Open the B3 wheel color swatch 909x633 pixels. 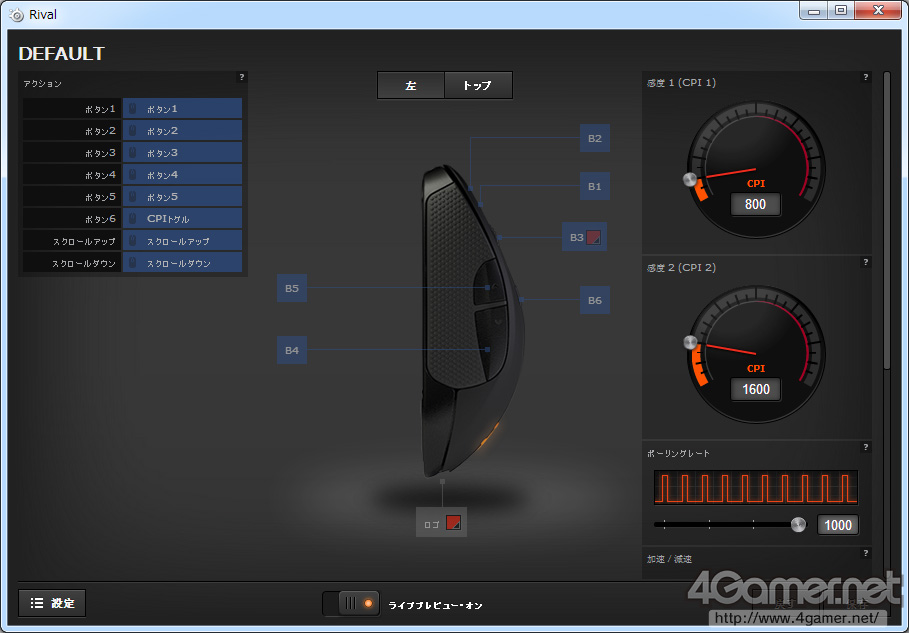(594, 237)
